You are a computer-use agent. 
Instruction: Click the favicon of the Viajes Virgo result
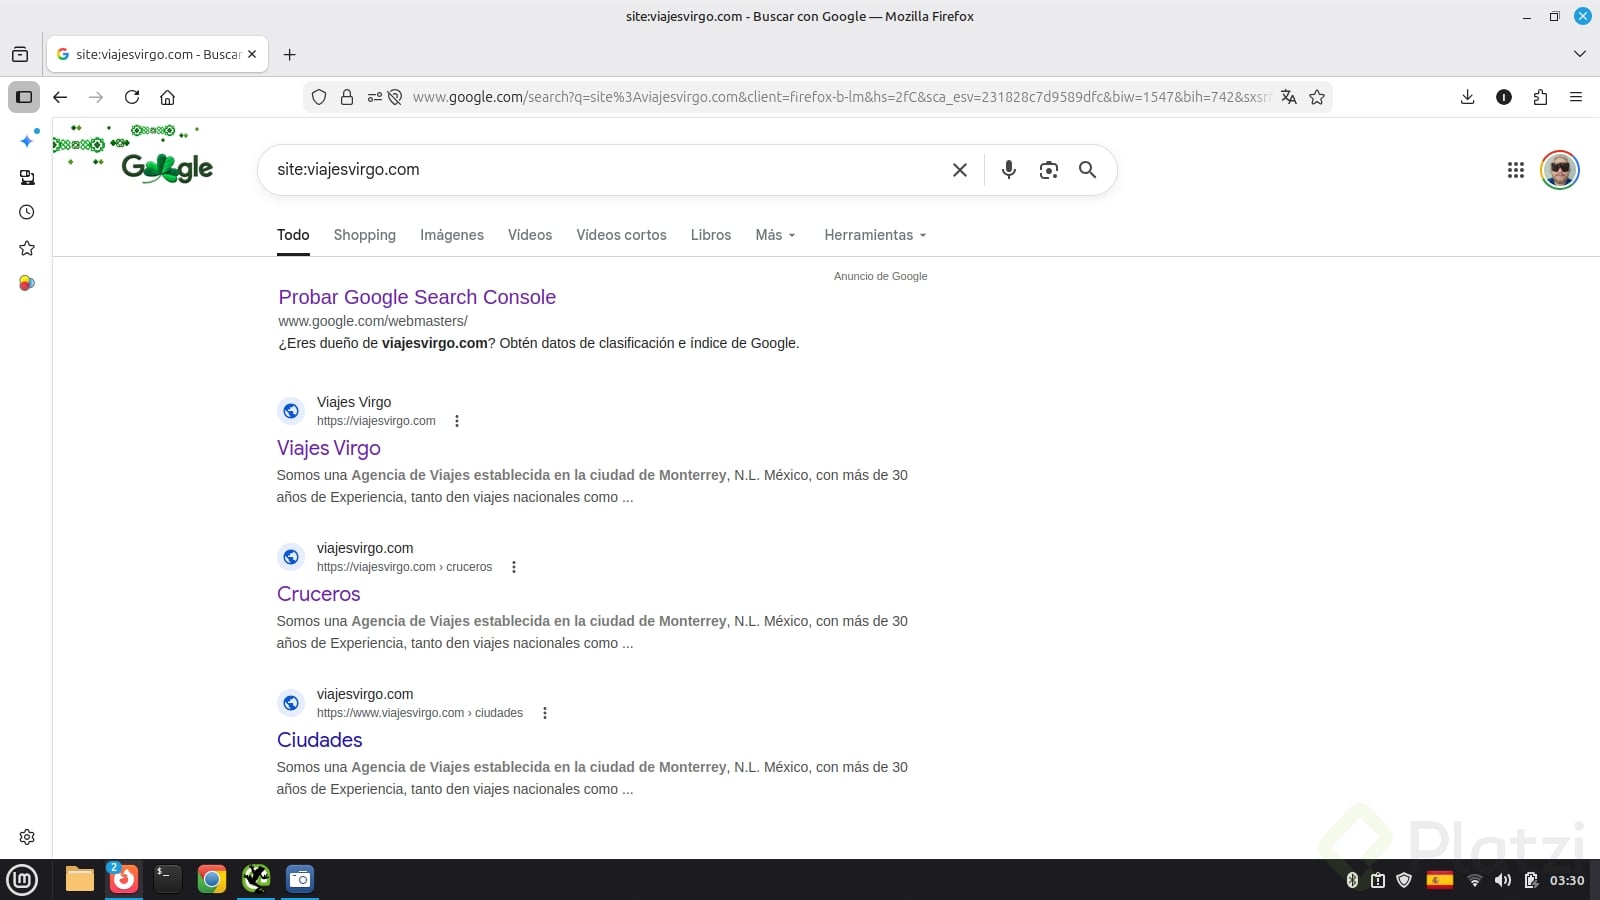tap(291, 411)
